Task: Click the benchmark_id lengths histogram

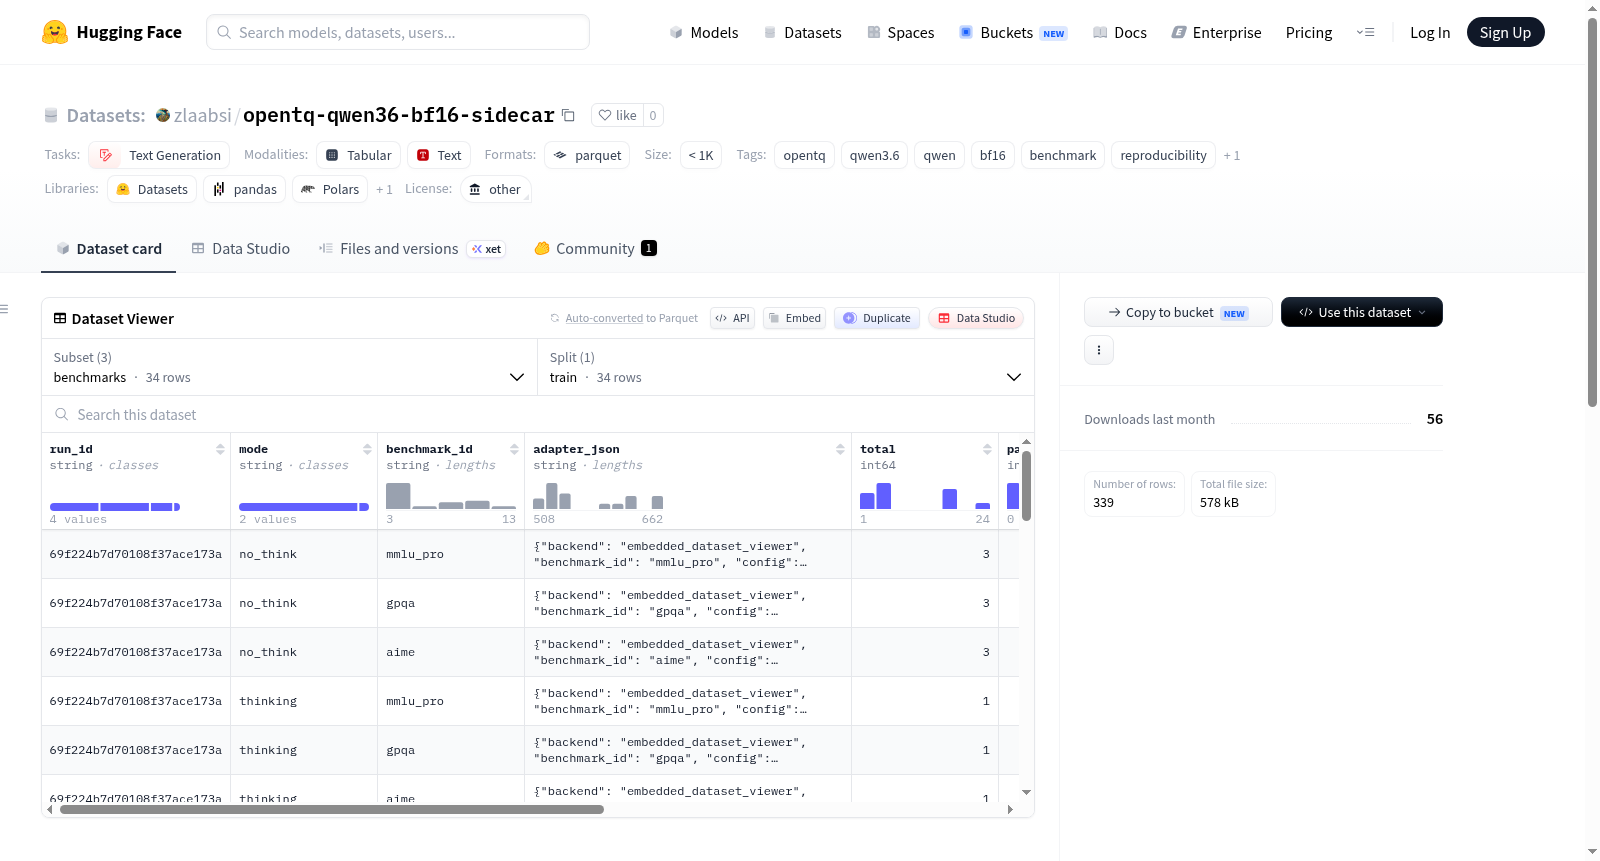Action: click(451, 496)
